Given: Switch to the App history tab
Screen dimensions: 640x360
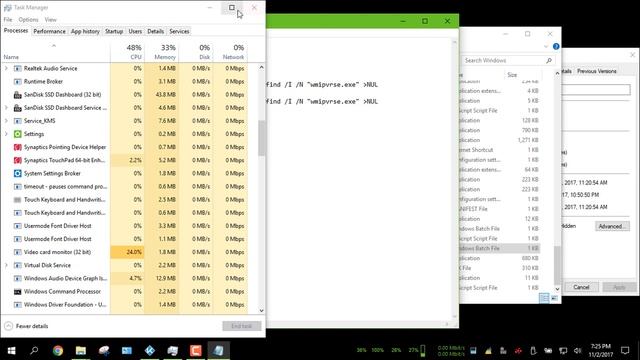Looking at the screenshot, I should [x=85, y=31].
